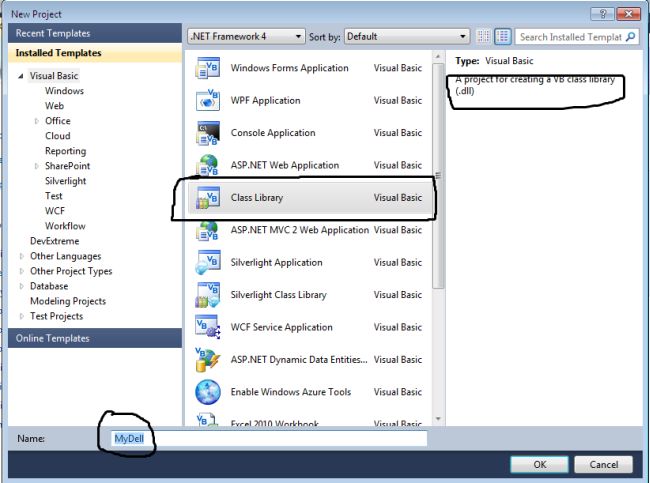Click the ASP.NET Web Application icon
The width and height of the screenshot is (650, 483).
point(207,165)
